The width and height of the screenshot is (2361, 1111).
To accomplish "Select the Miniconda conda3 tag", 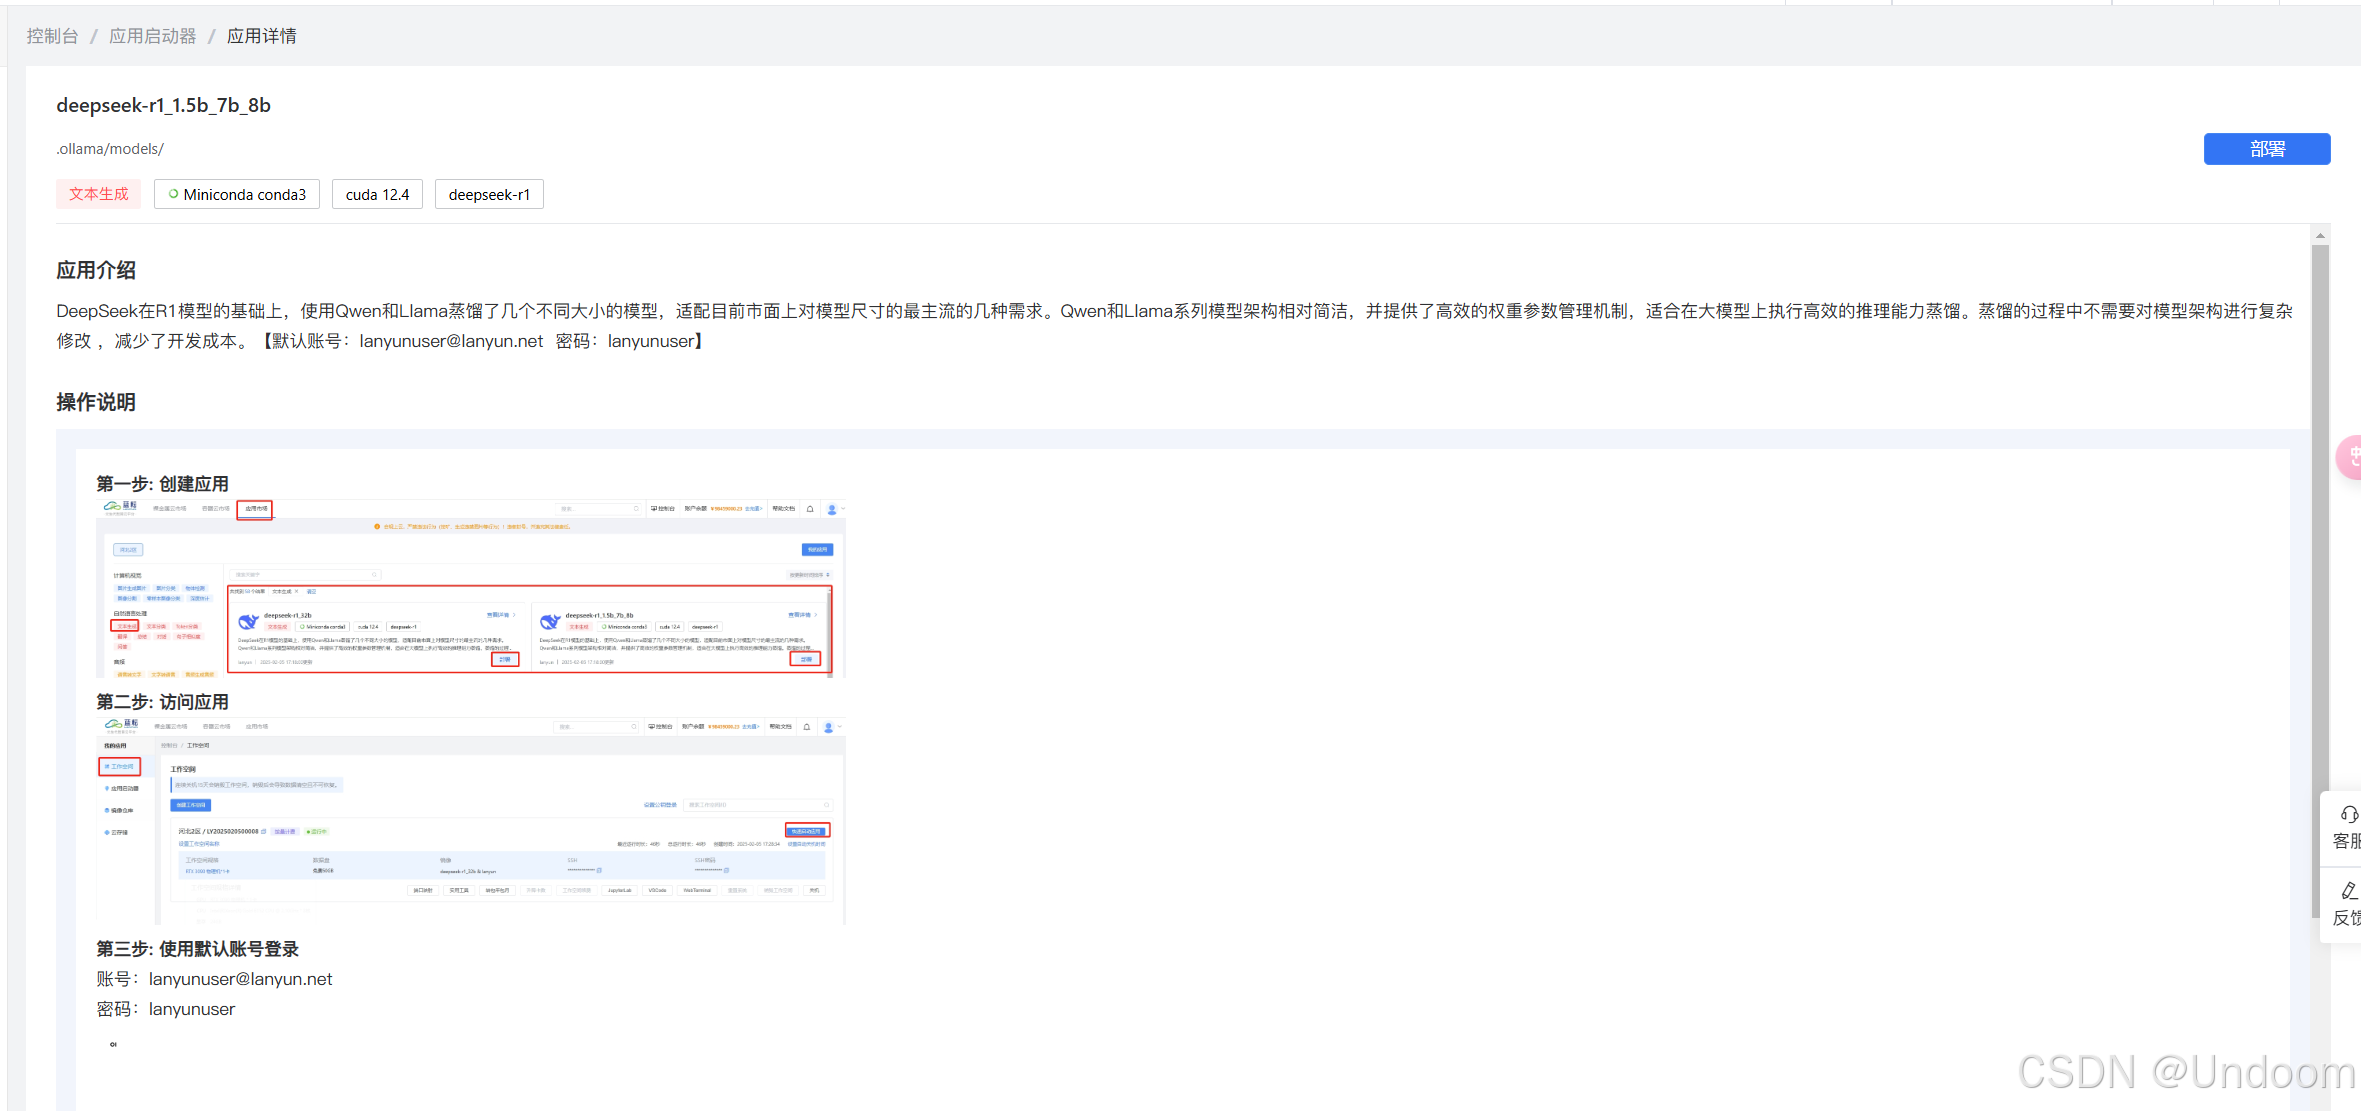I will click(237, 194).
